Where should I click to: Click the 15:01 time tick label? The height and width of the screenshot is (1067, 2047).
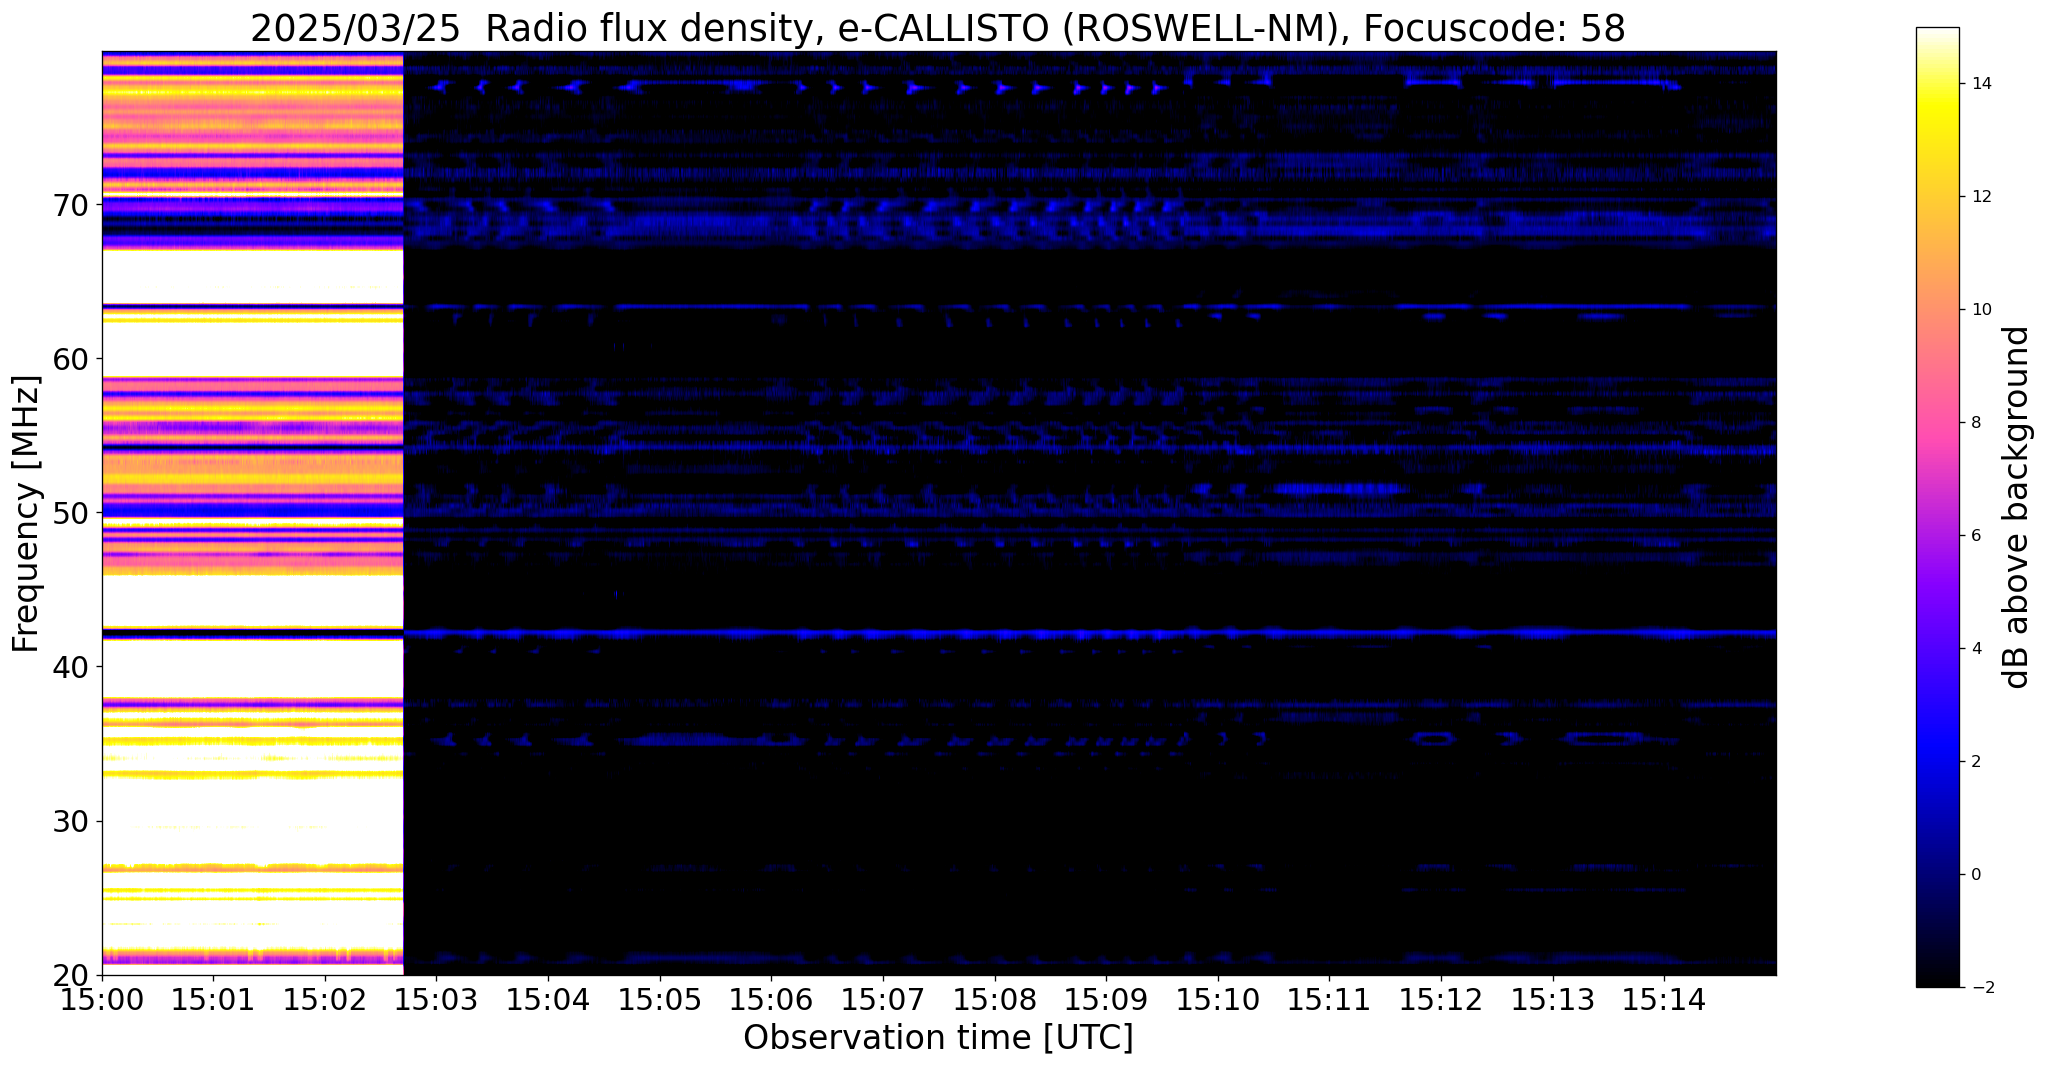coord(213,998)
